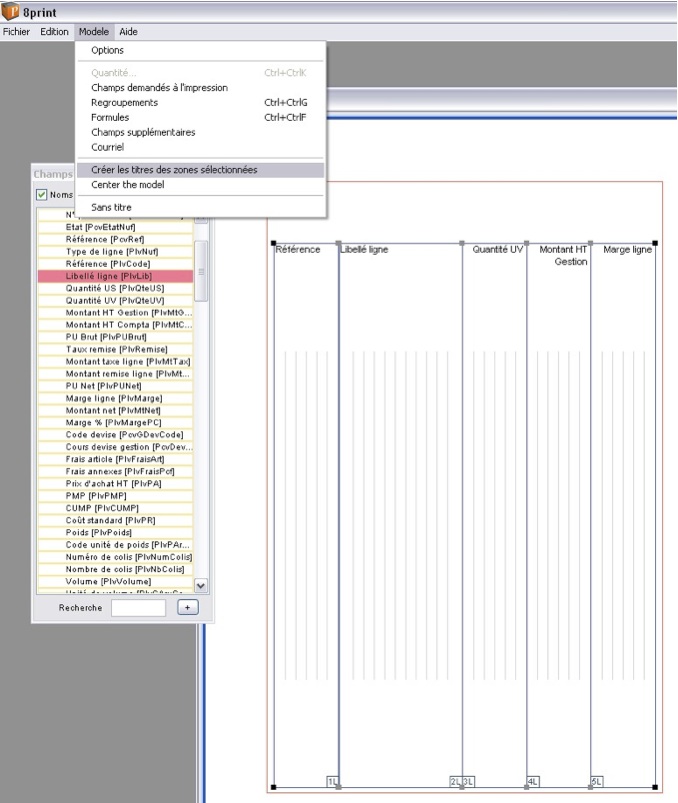Toggle the Noms checkbox

41,195
